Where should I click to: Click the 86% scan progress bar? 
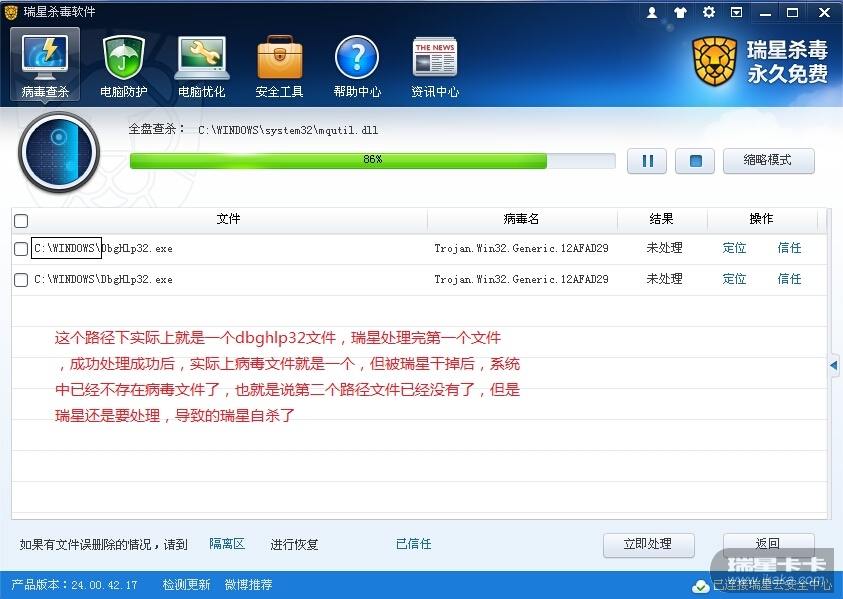[373, 160]
